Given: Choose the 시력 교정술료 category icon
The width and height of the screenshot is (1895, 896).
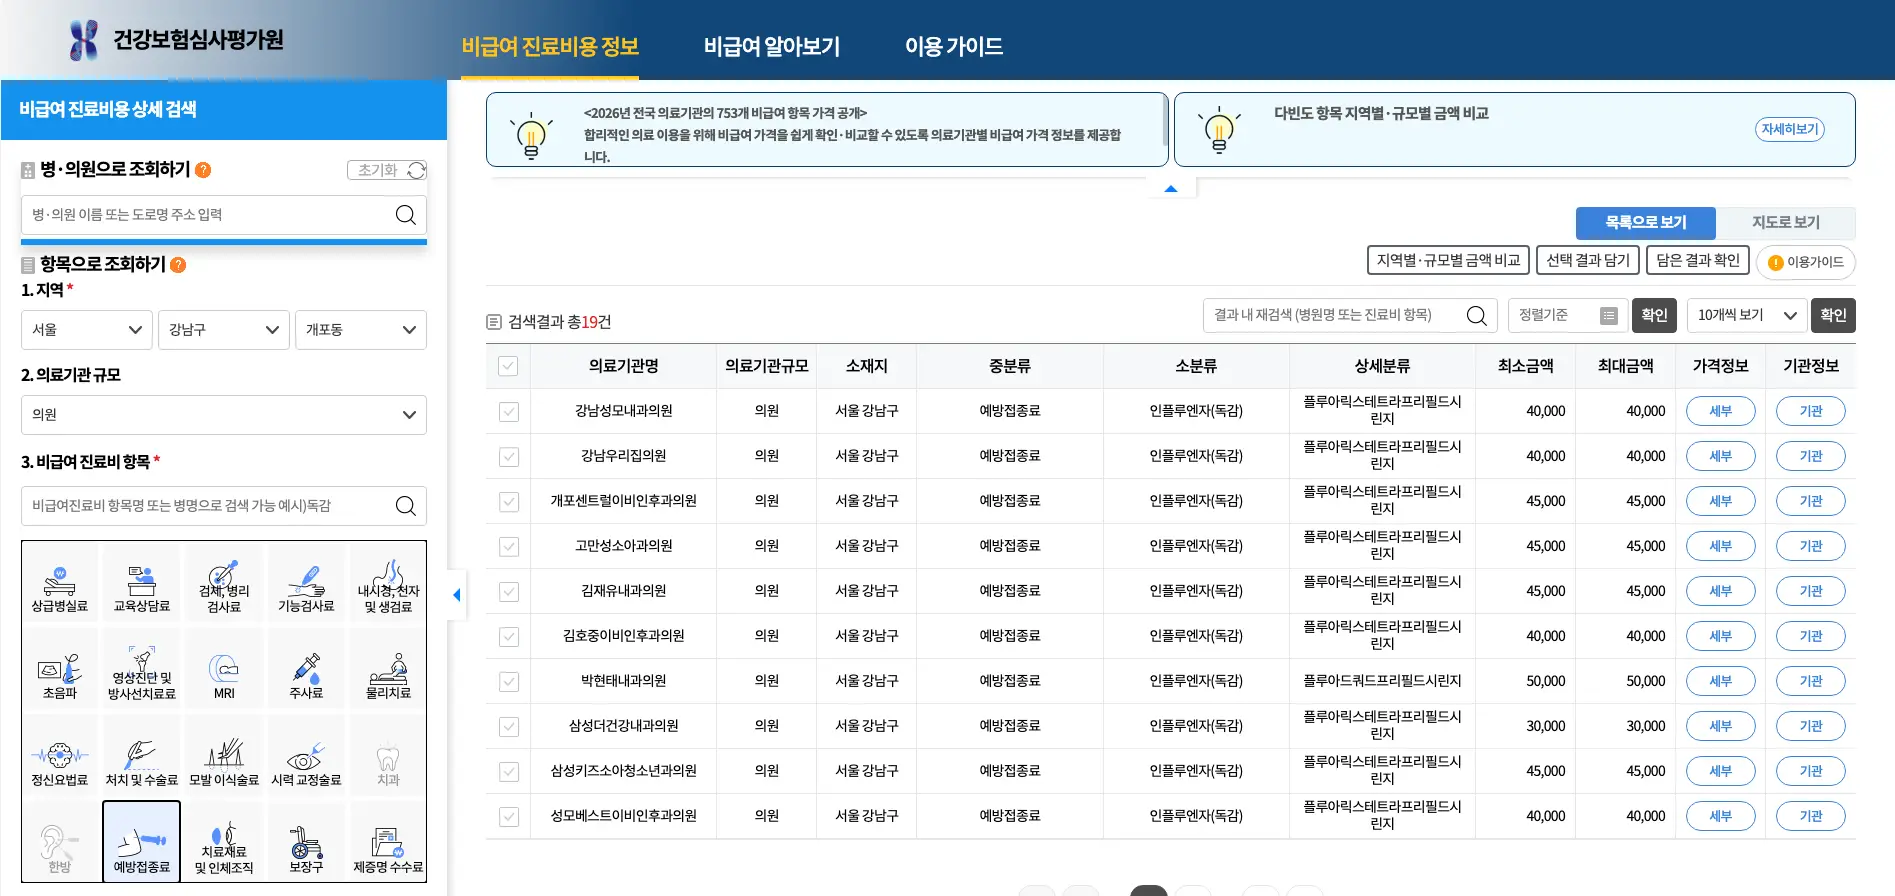Looking at the screenshot, I should pos(306,756).
